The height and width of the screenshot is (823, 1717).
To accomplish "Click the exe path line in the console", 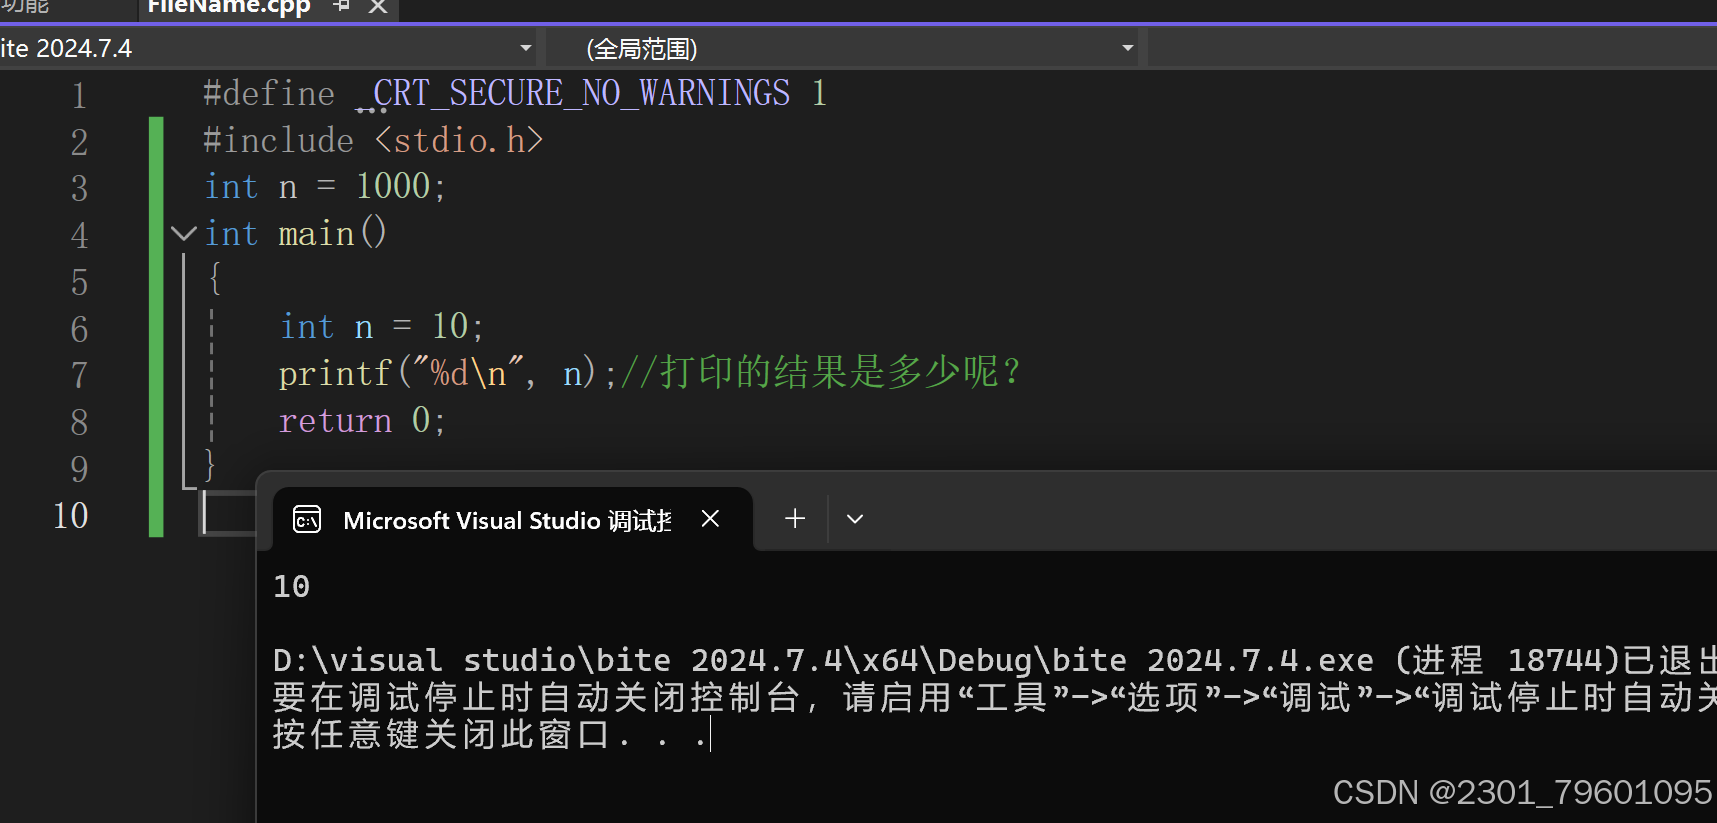I will [x=994, y=660].
